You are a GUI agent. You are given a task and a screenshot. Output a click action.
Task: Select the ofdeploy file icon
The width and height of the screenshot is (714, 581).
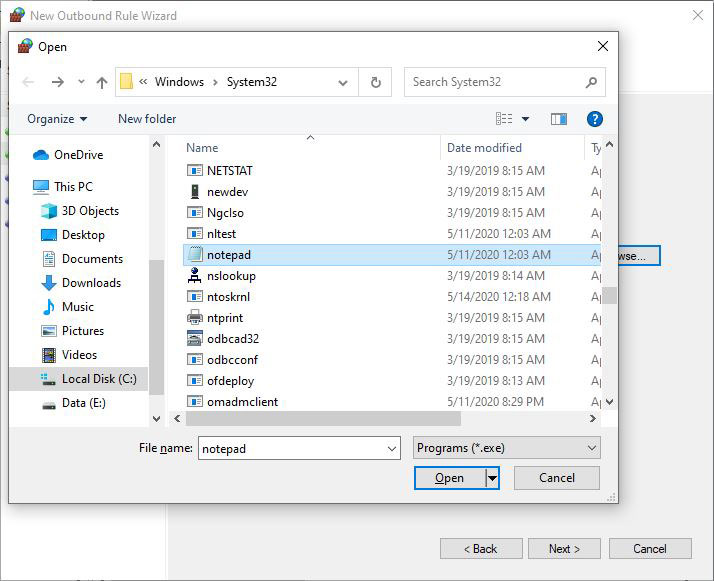(194, 381)
